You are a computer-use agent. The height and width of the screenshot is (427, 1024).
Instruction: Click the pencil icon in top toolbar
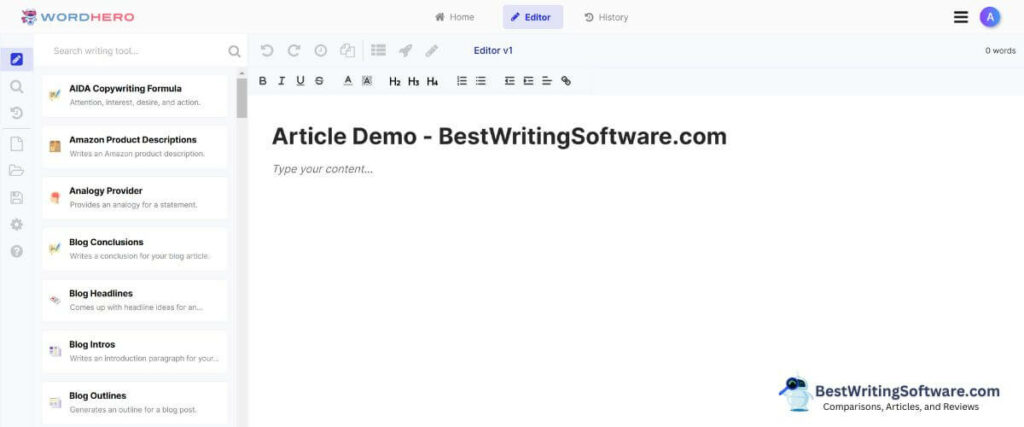[x=432, y=51]
